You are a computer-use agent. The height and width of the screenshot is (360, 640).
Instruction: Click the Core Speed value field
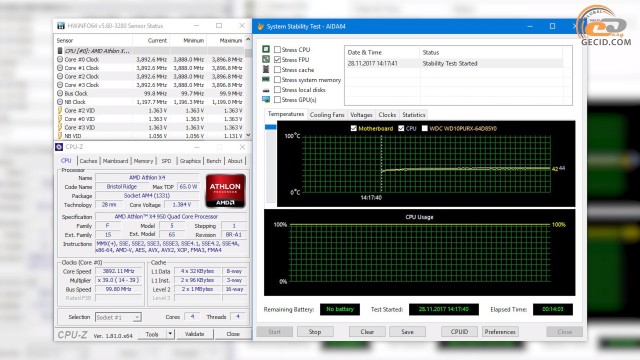[x=118, y=271]
